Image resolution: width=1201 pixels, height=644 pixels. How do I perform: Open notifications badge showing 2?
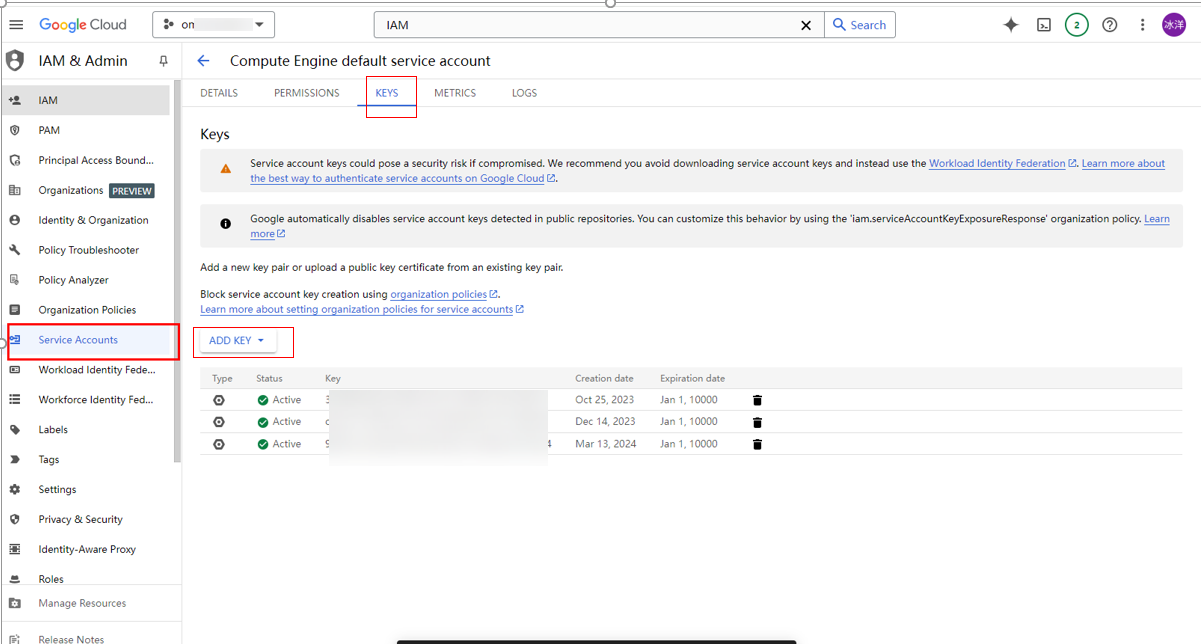click(1076, 25)
